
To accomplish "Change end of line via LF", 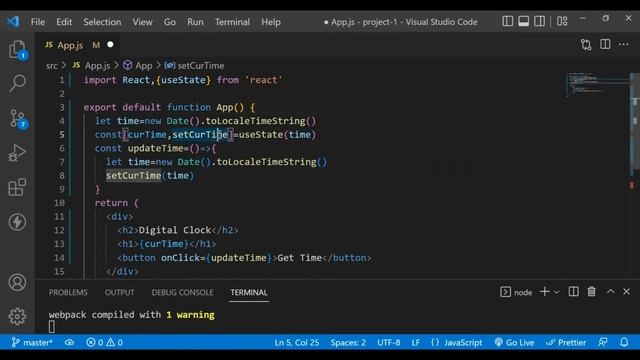I will point(416,342).
